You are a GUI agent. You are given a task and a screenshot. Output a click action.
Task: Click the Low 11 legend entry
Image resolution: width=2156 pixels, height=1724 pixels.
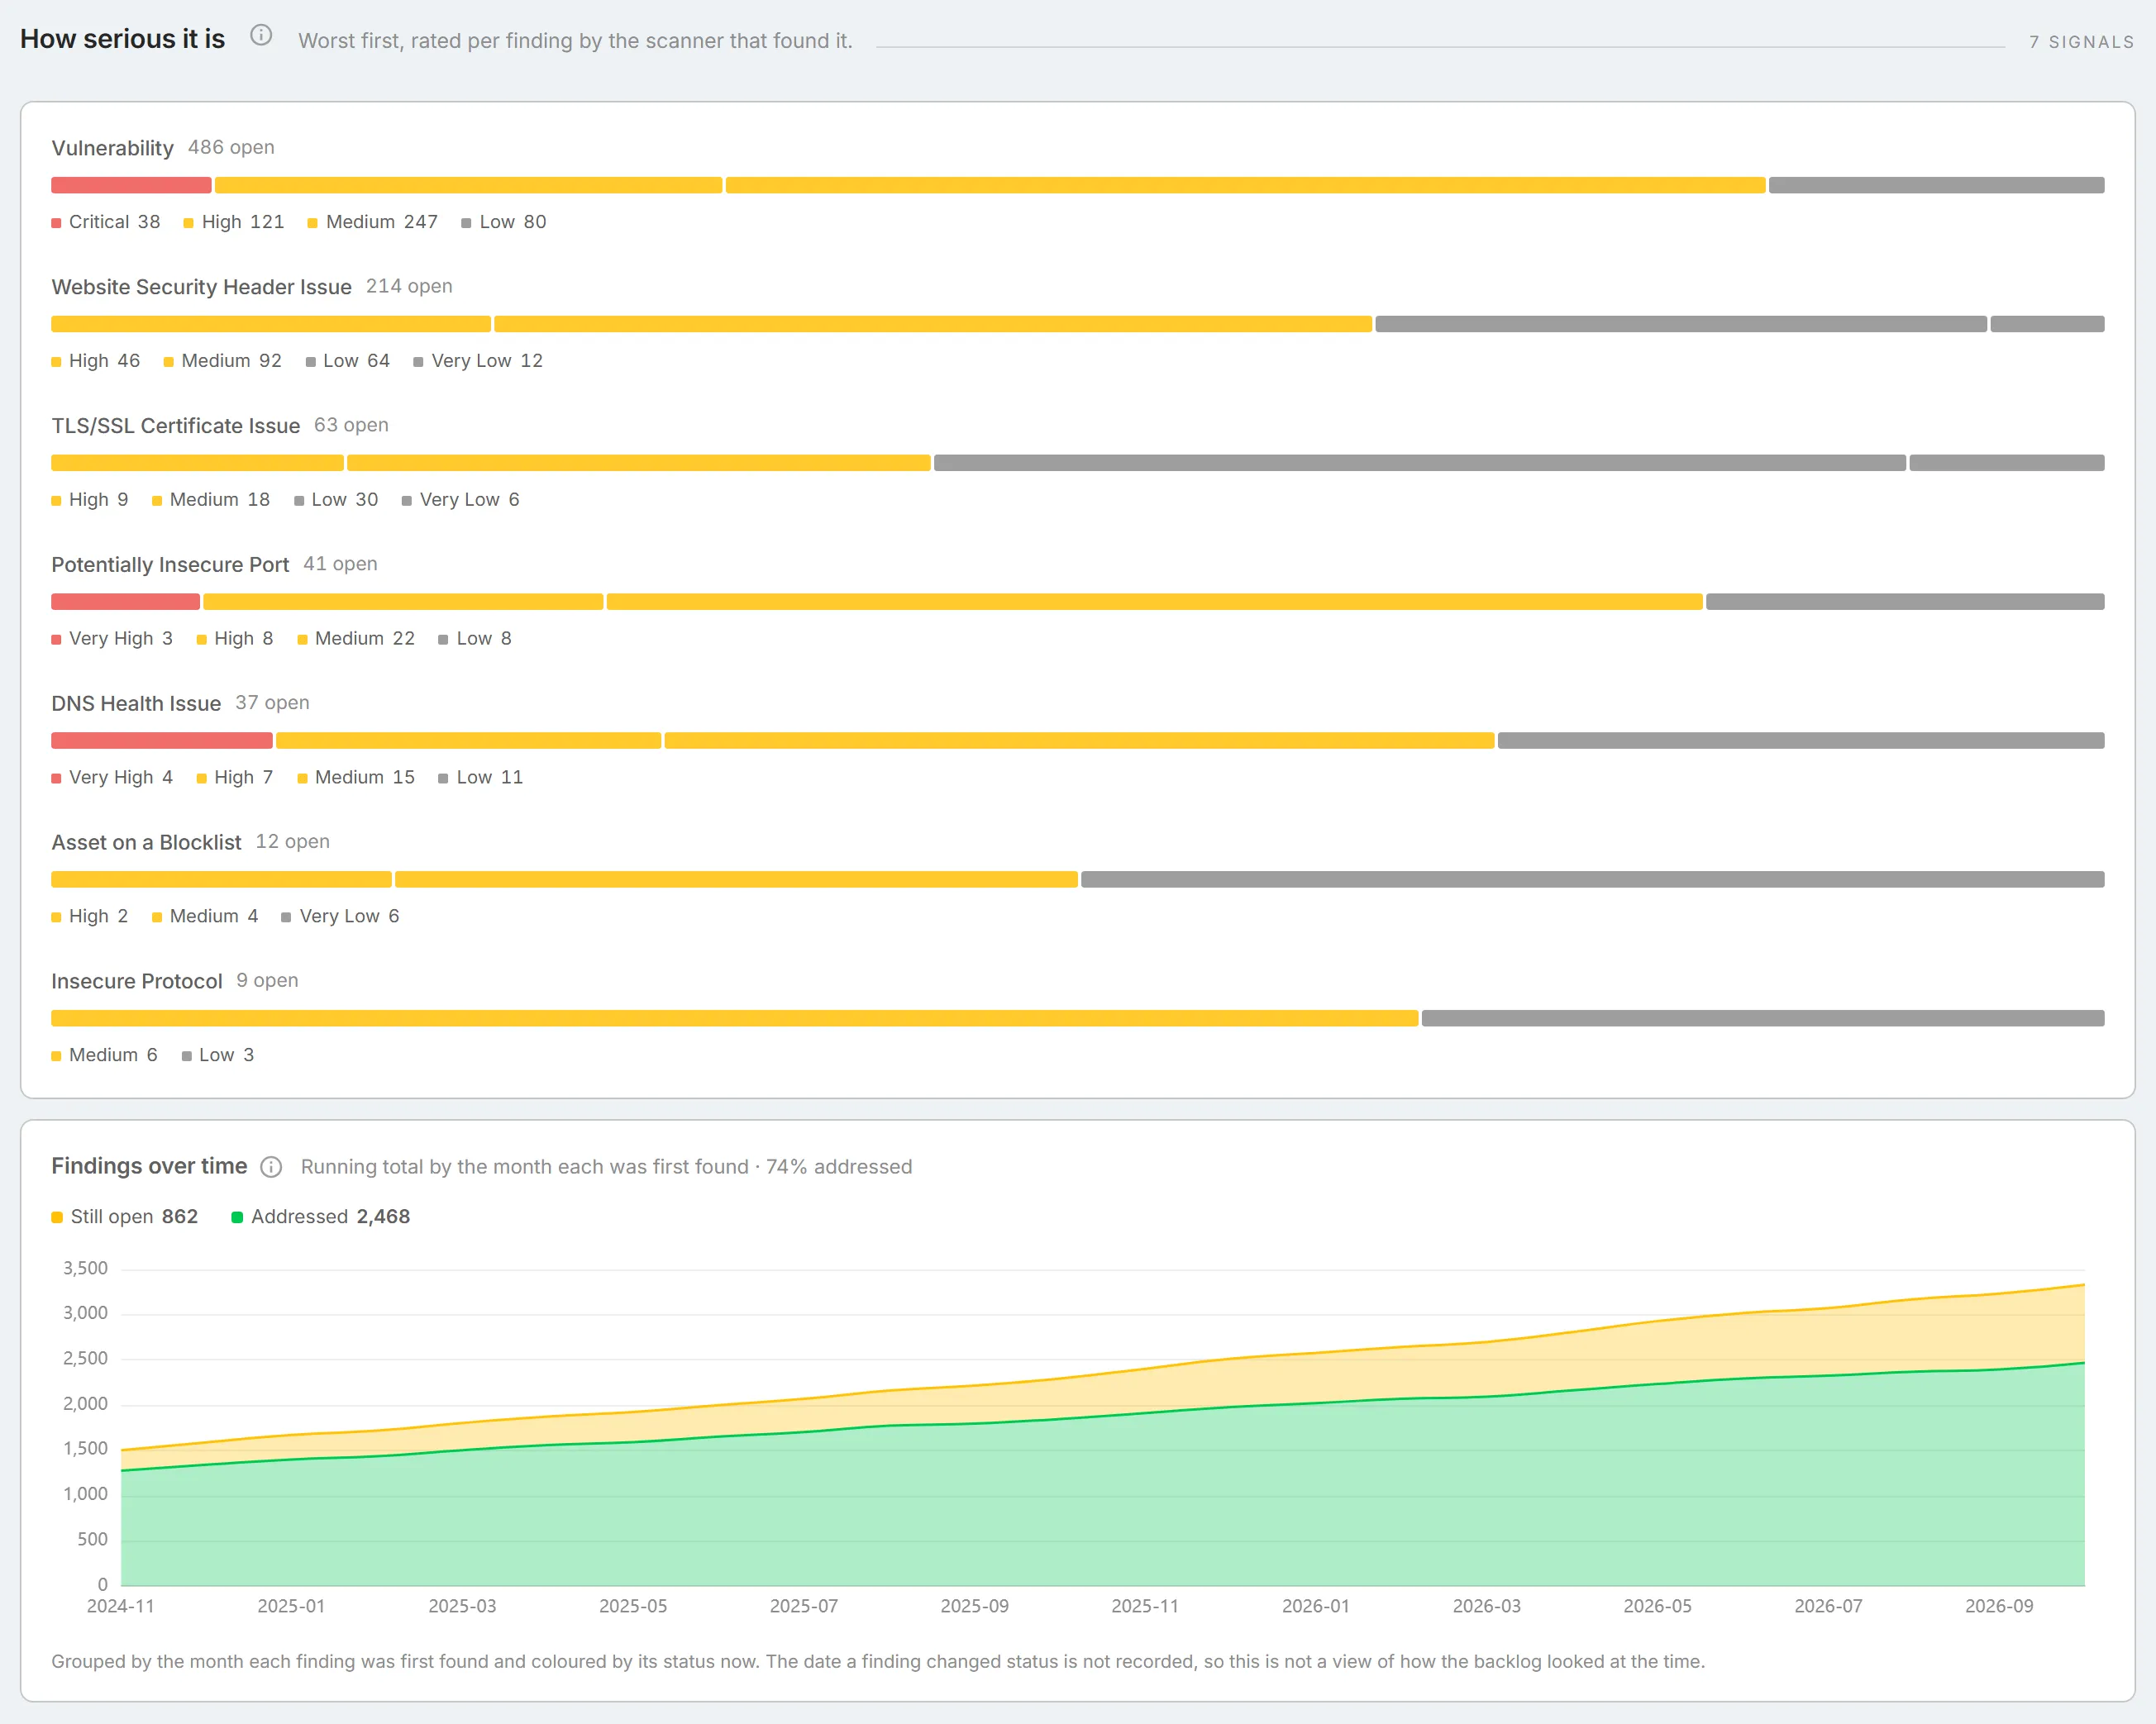(x=481, y=778)
